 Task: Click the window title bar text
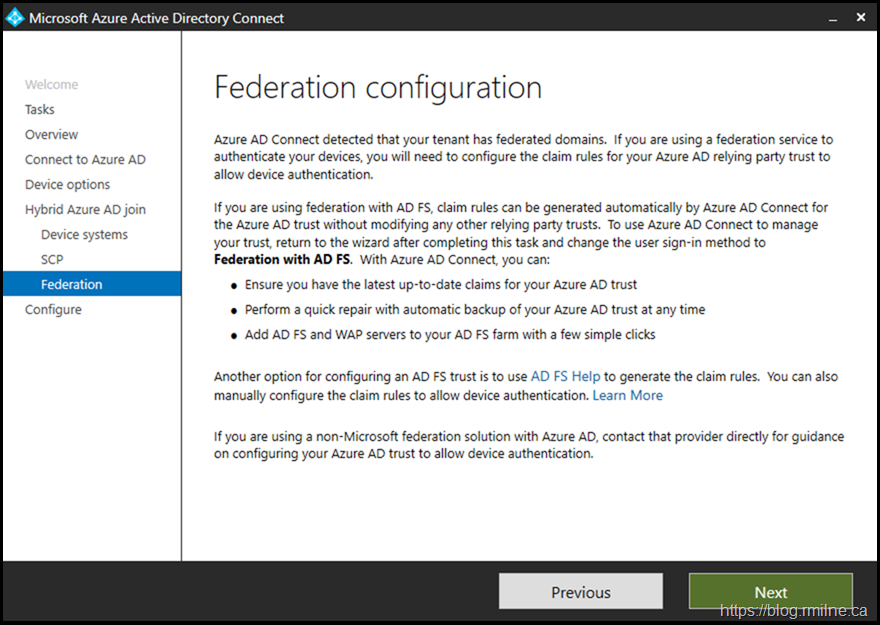pyautogui.click(x=156, y=18)
